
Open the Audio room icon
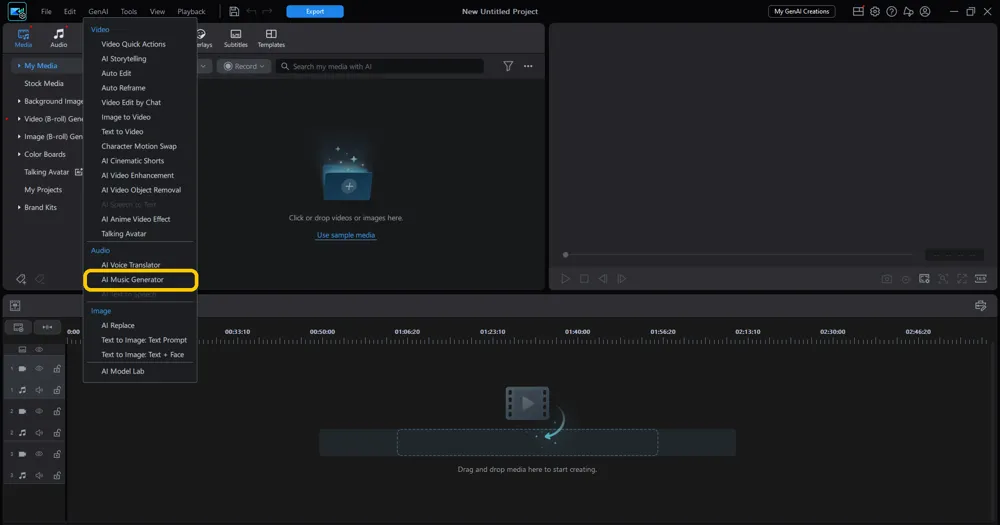[x=59, y=38]
